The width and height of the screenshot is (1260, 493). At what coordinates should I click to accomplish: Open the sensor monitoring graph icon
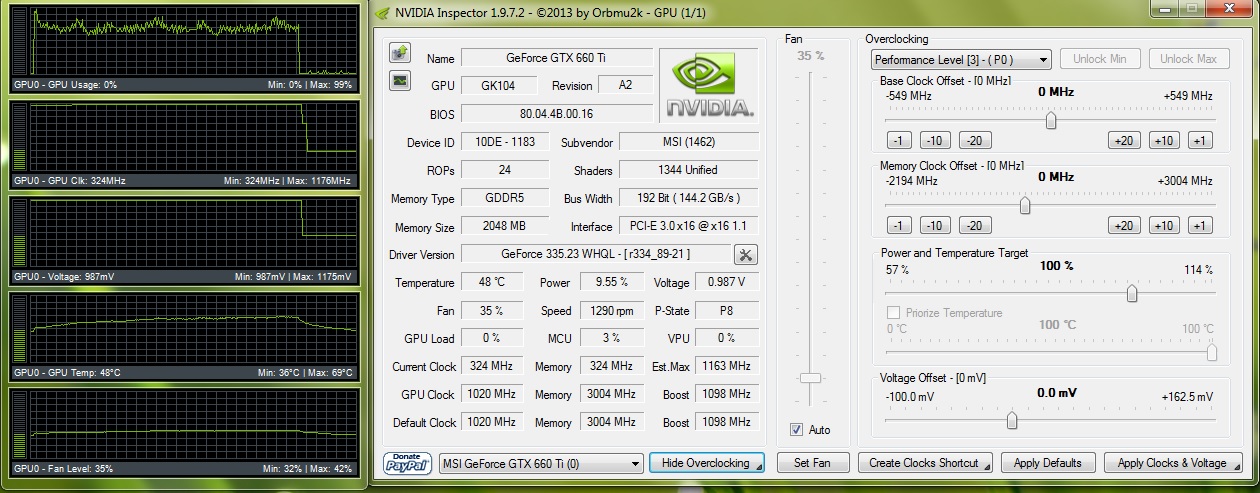400,80
